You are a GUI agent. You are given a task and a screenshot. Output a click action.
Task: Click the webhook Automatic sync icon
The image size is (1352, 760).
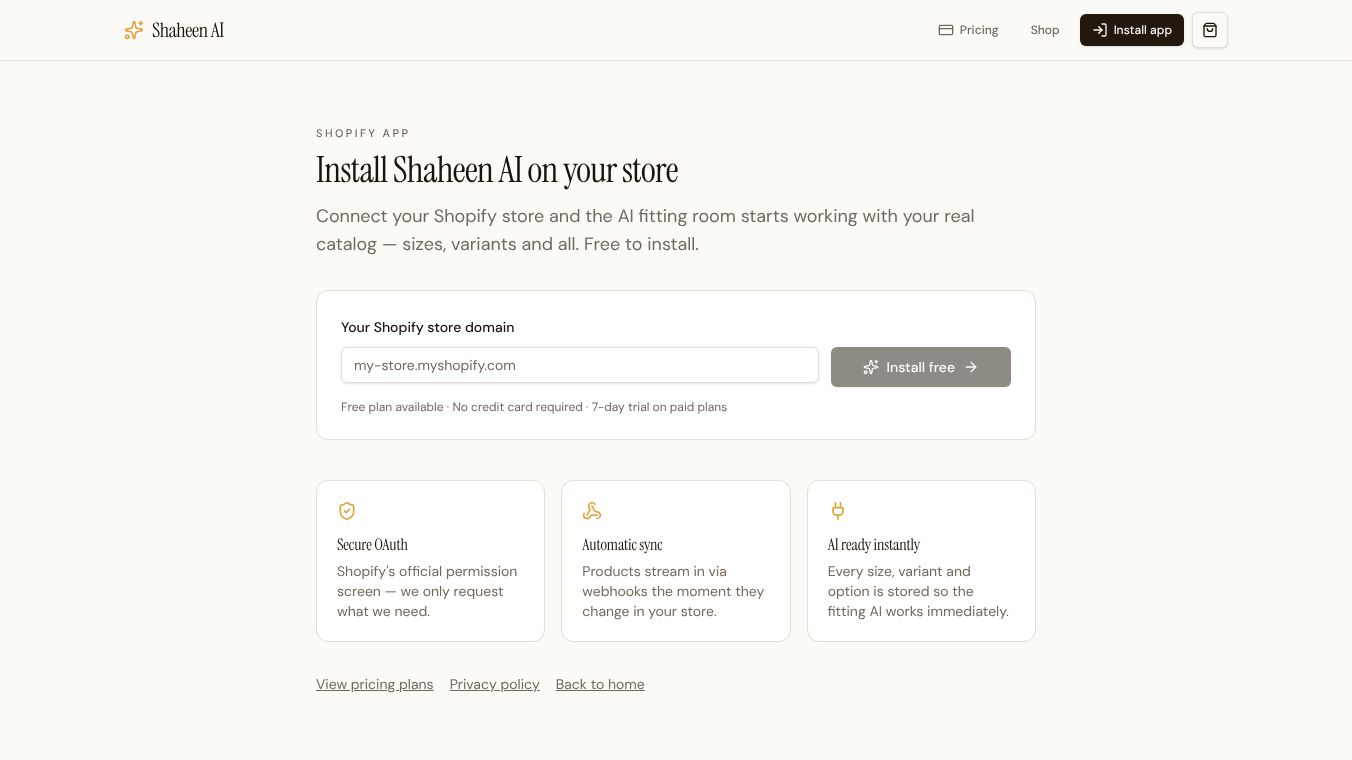(592, 511)
